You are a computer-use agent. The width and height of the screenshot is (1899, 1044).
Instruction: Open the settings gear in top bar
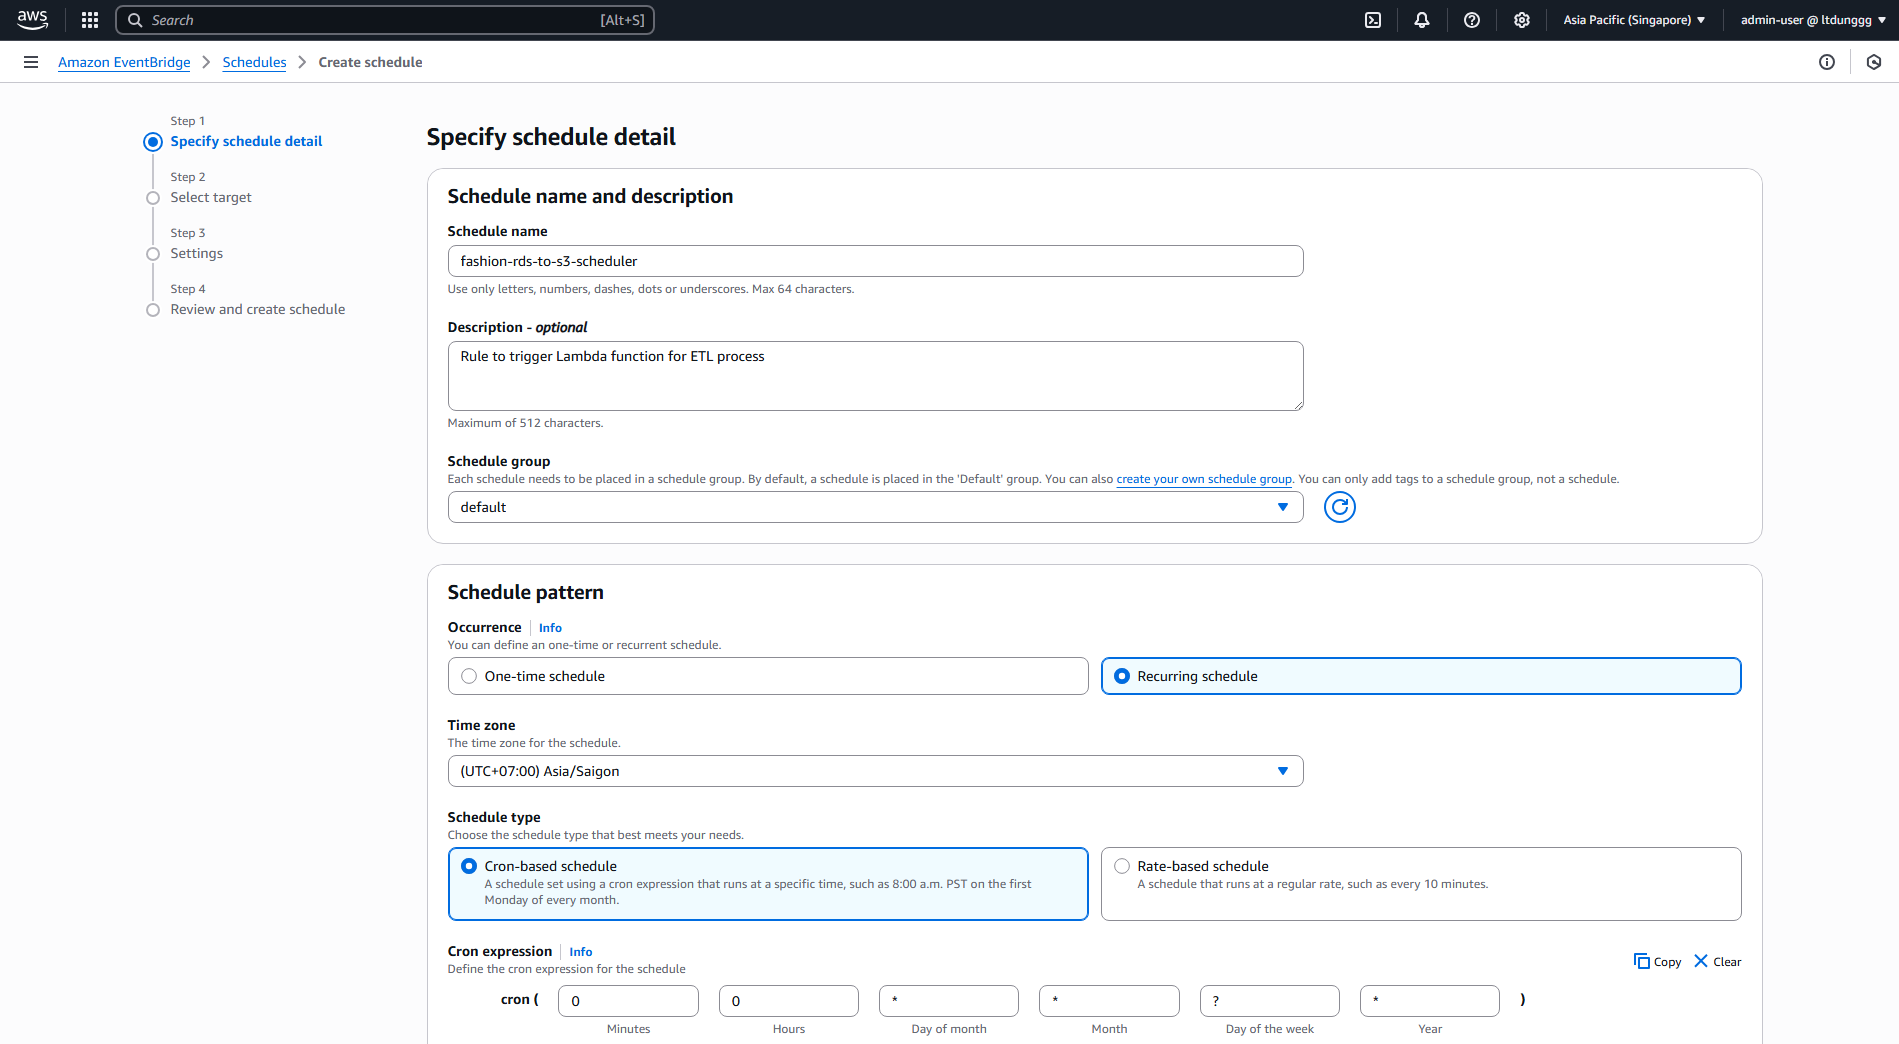coord(1522,20)
